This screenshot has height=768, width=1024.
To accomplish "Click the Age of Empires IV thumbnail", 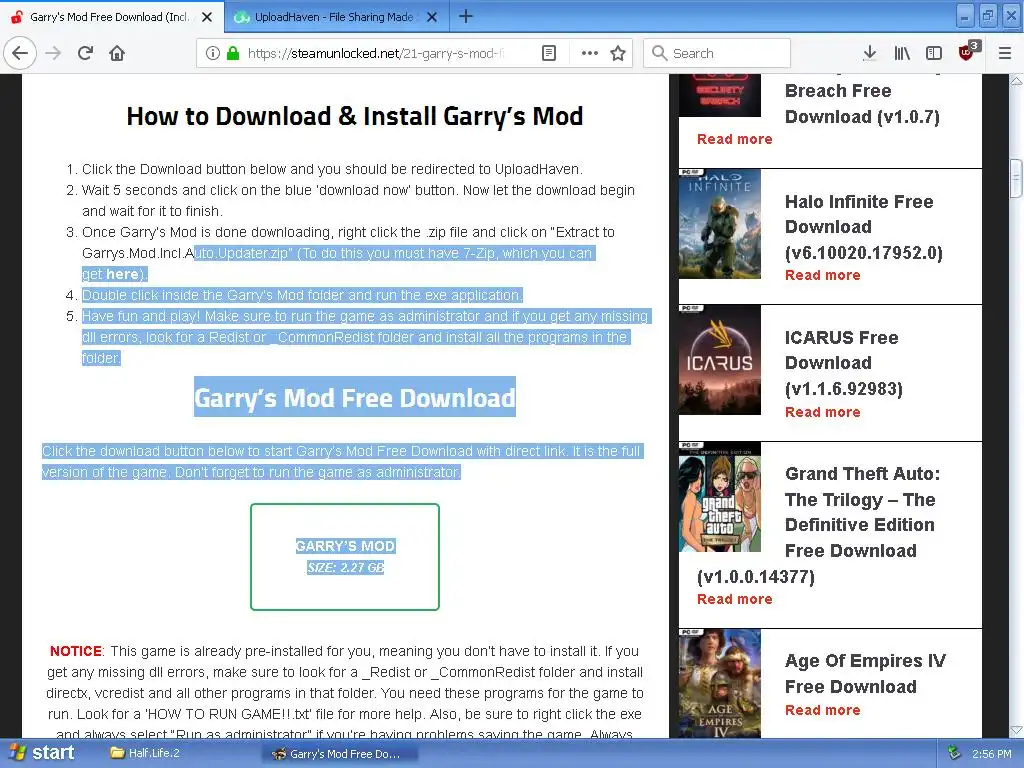I will 720,684.
